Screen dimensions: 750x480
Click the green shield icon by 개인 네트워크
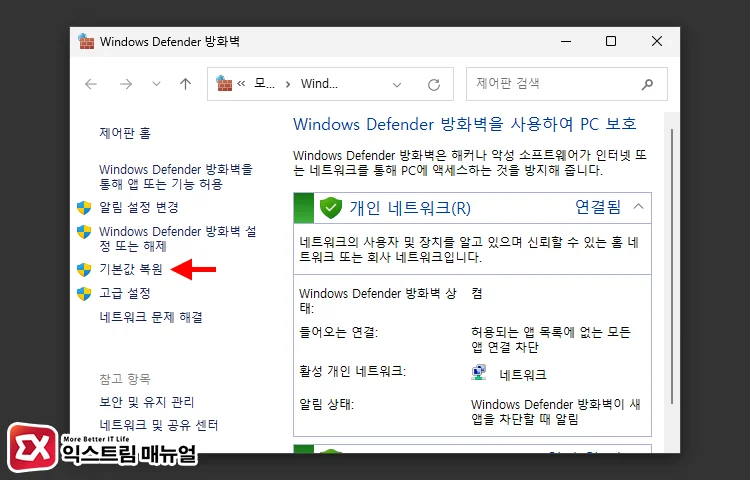point(331,208)
